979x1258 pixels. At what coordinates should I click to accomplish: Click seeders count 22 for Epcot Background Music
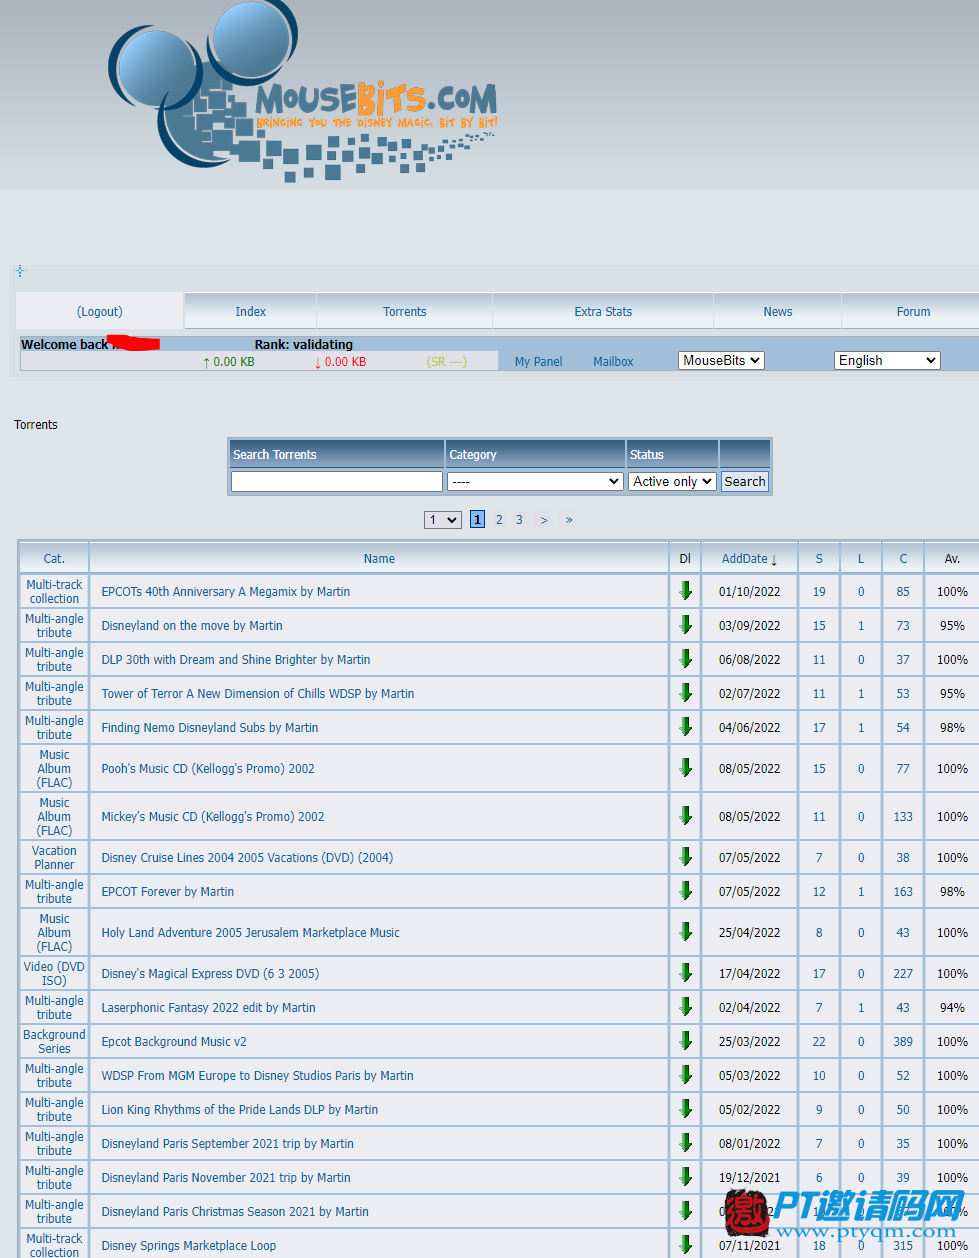pos(819,1041)
